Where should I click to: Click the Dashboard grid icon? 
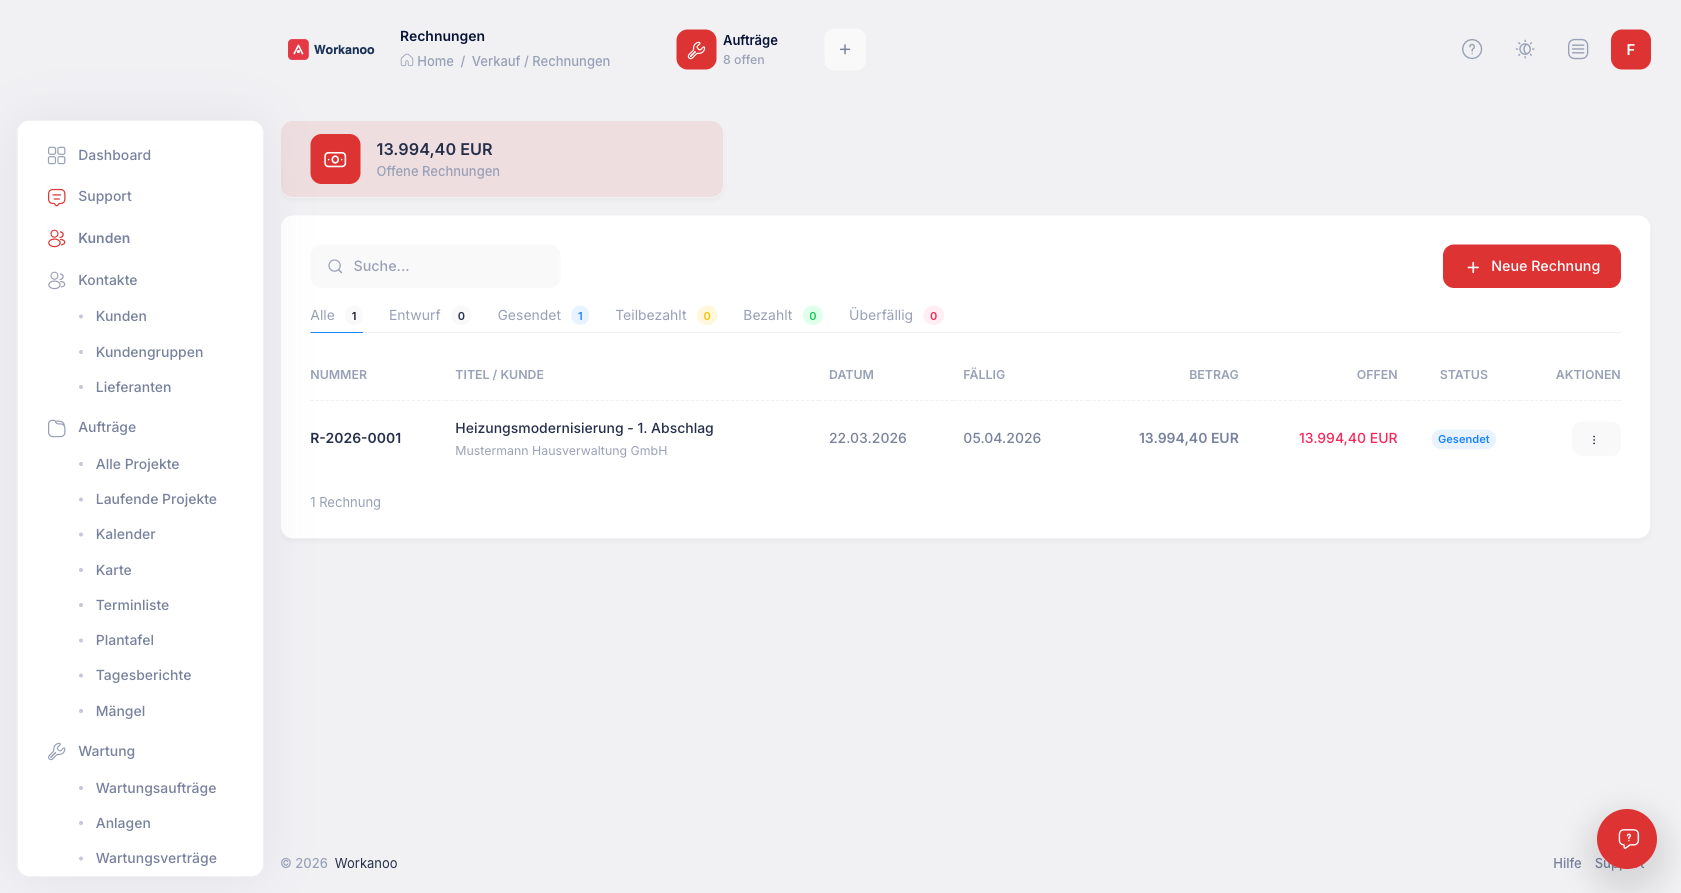tap(57, 155)
